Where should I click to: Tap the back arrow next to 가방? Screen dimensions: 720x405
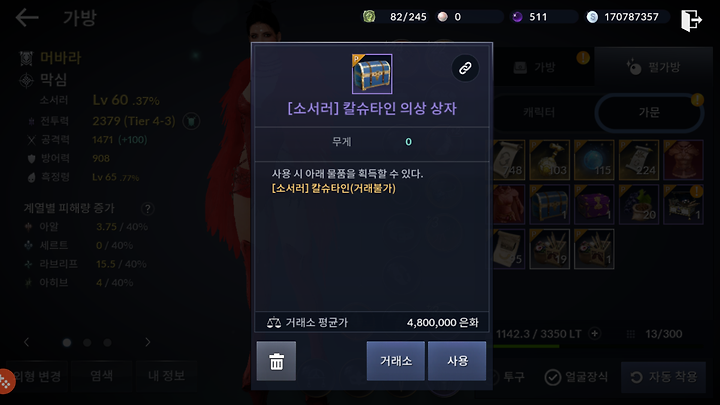27,18
